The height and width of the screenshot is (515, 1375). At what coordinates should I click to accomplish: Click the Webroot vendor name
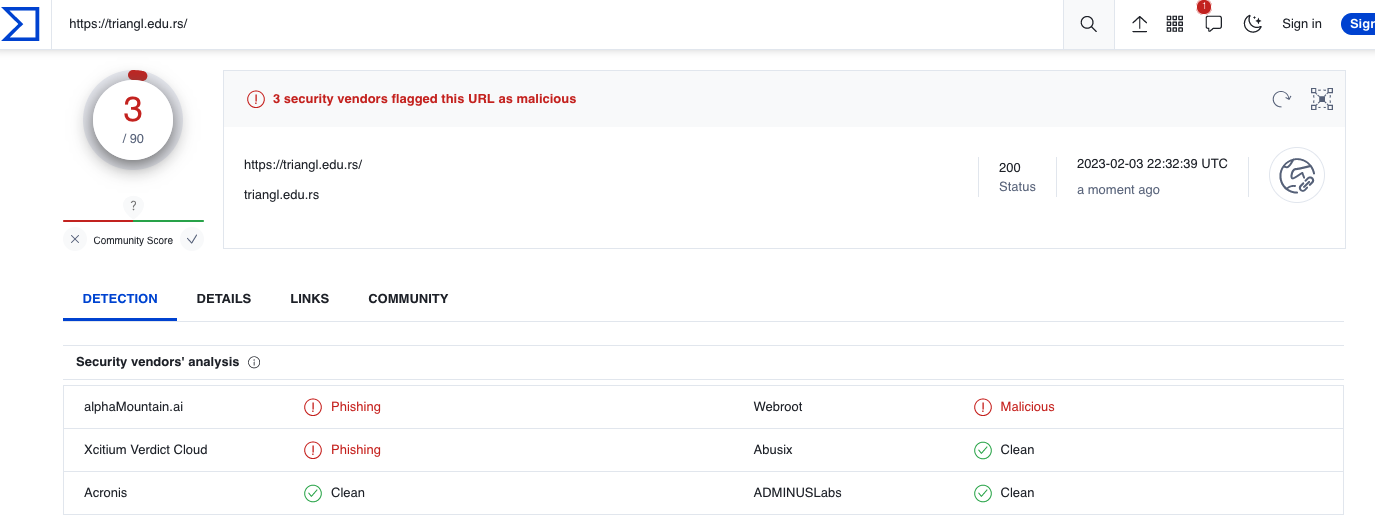click(x=778, y=407)
